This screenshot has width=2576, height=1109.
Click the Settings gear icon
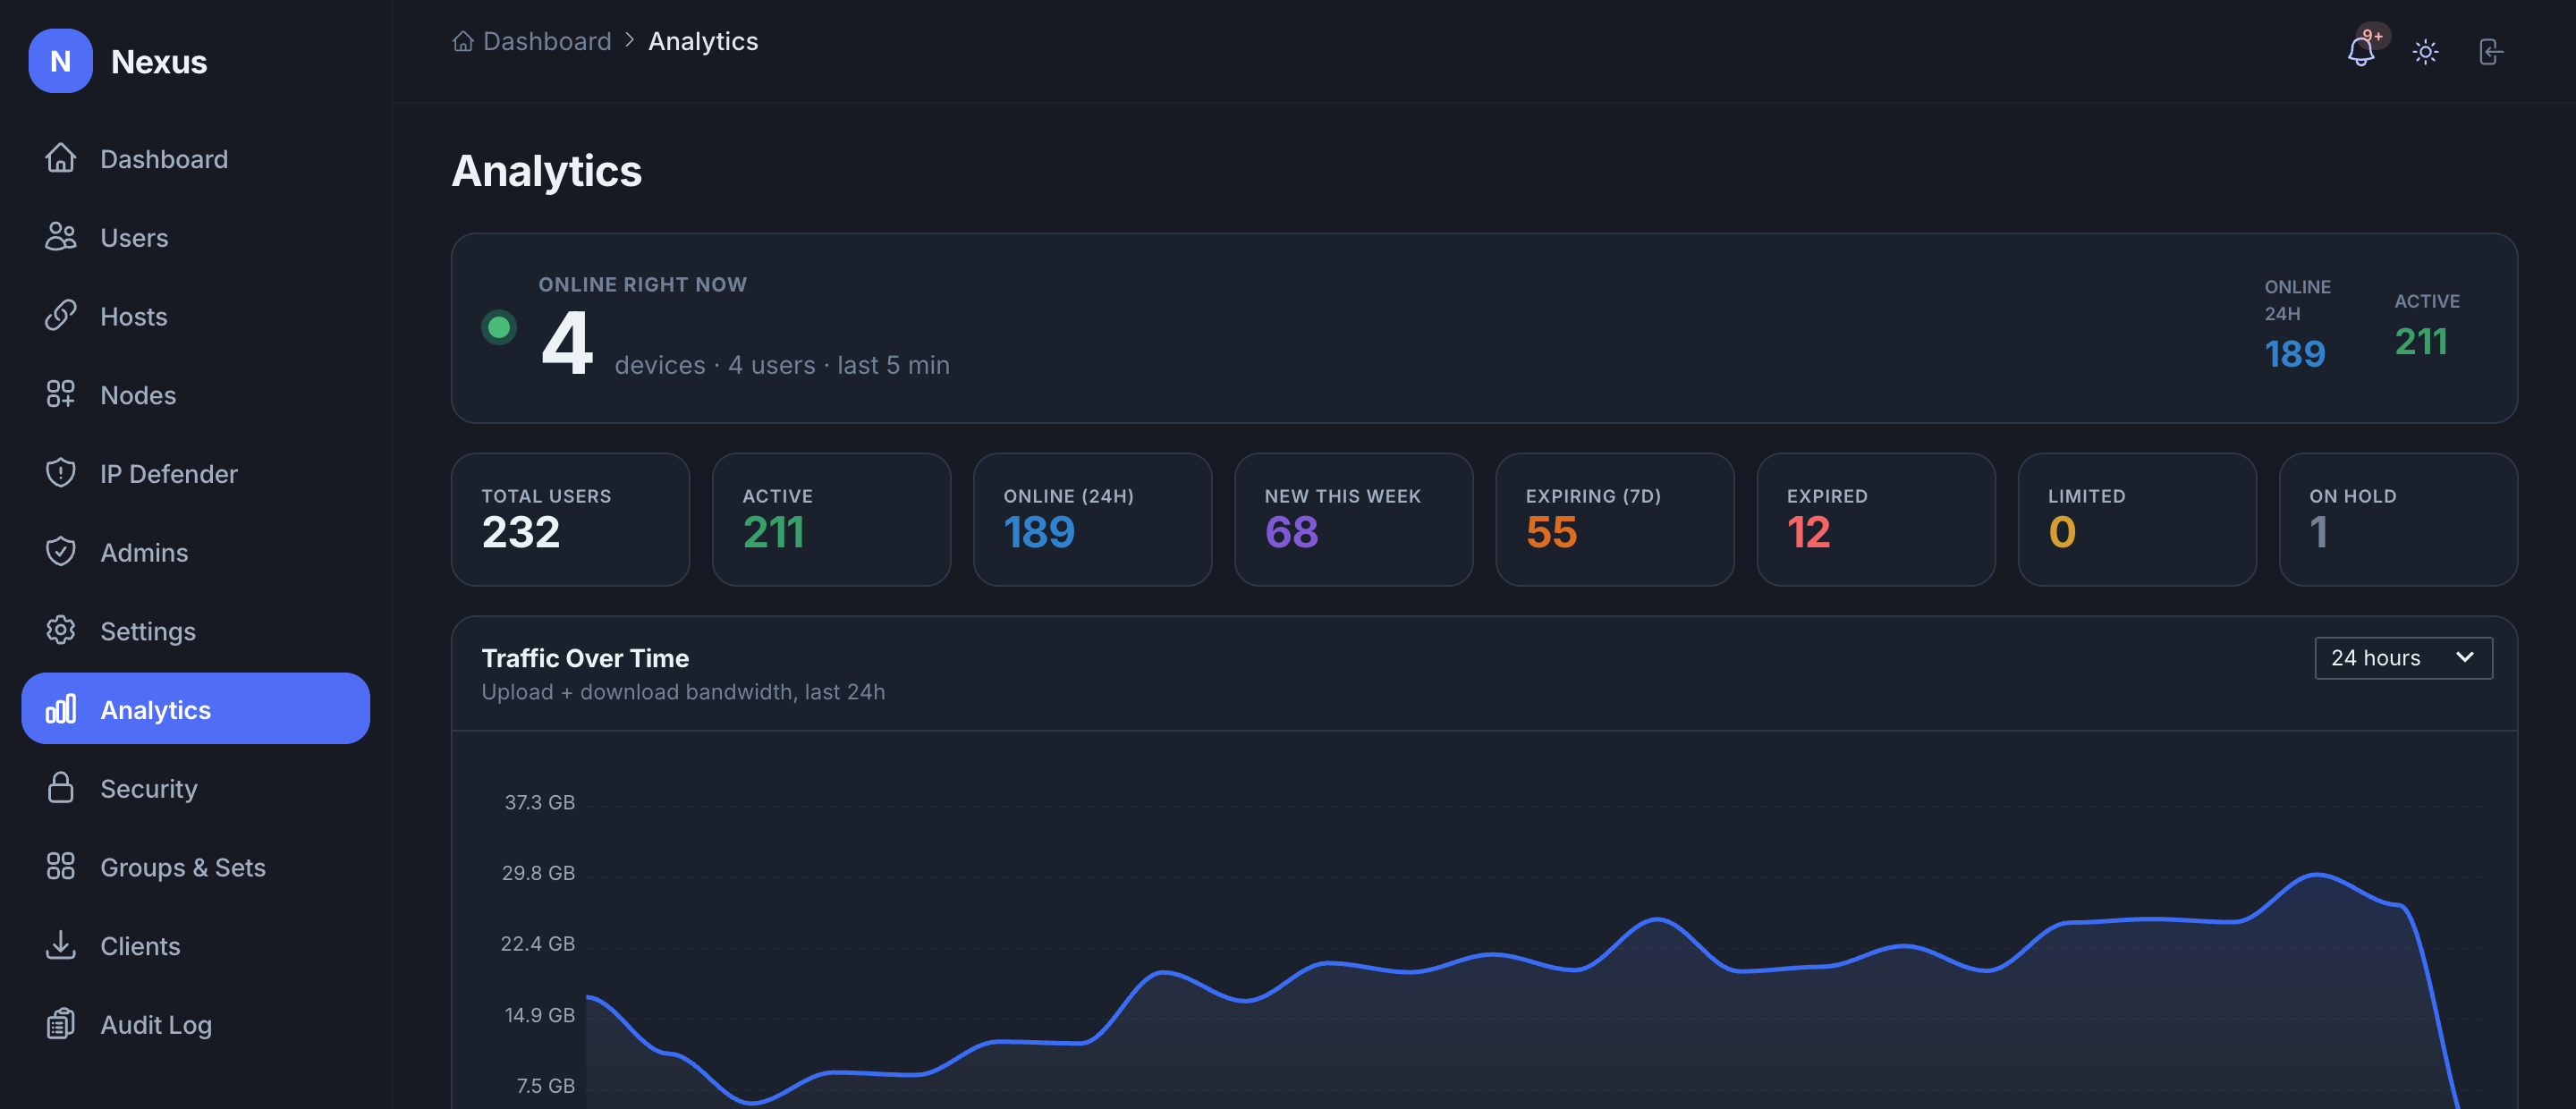coord(60,630)
